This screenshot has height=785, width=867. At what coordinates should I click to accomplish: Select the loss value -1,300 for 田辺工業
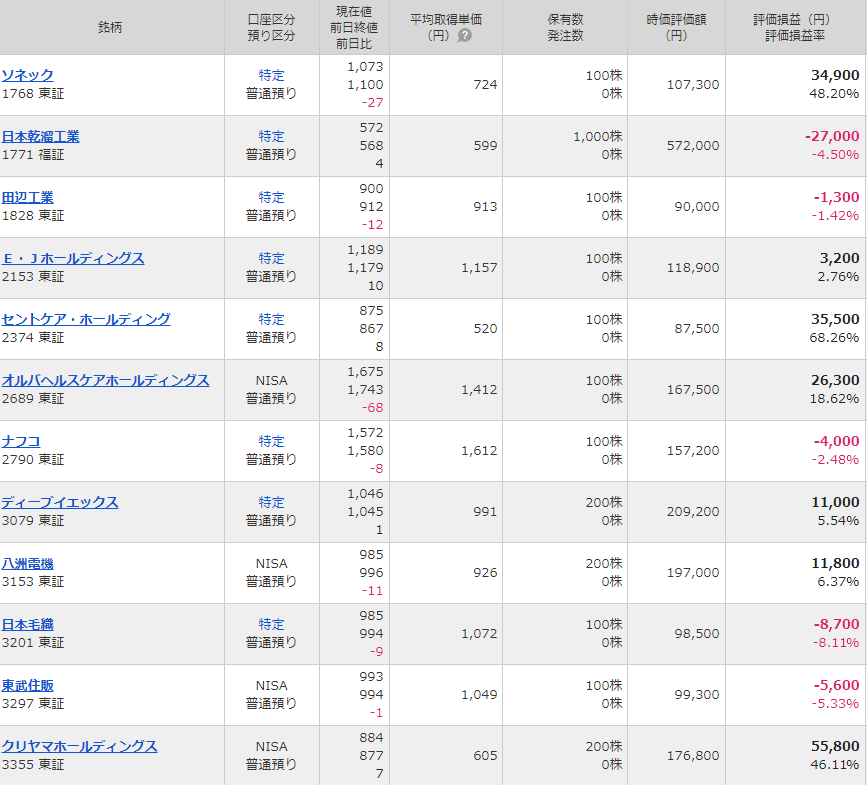coord(836,197)
